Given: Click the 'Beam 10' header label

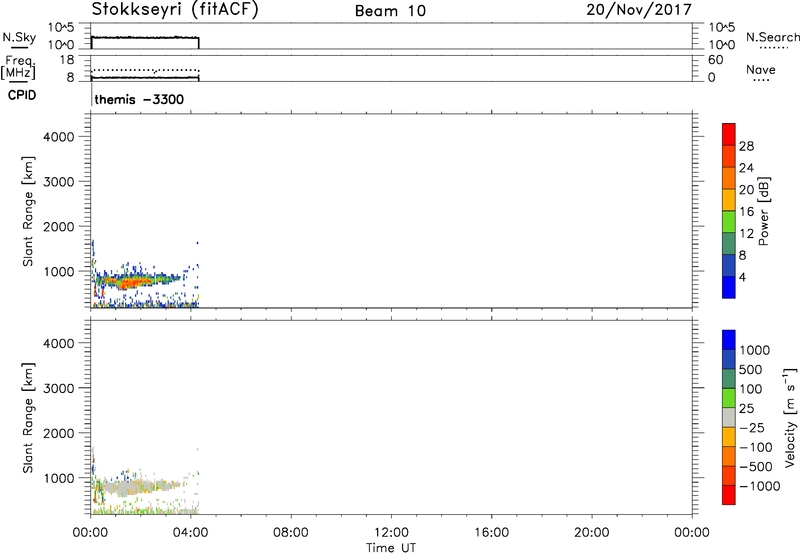Looking at the screenshot, I should tap(390, 11).
